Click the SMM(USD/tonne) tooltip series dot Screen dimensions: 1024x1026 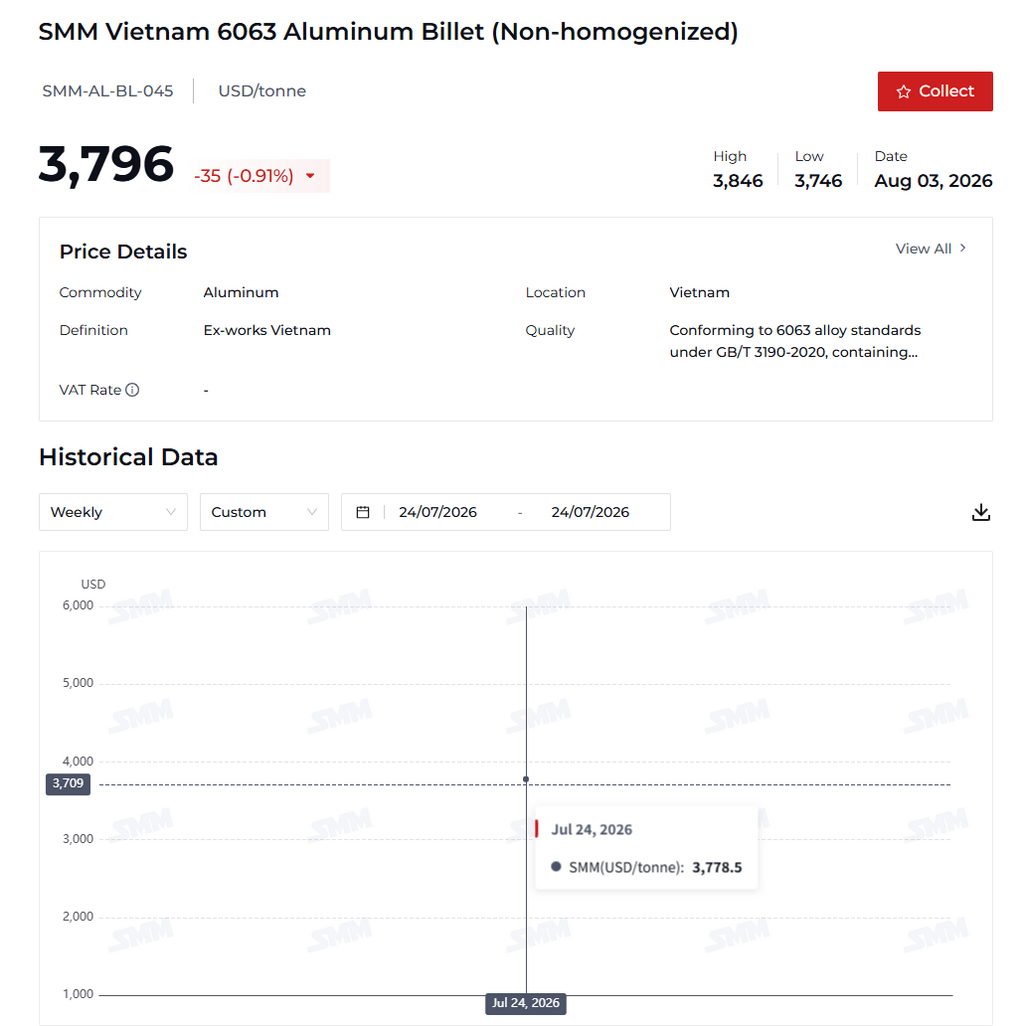(556, 866)
